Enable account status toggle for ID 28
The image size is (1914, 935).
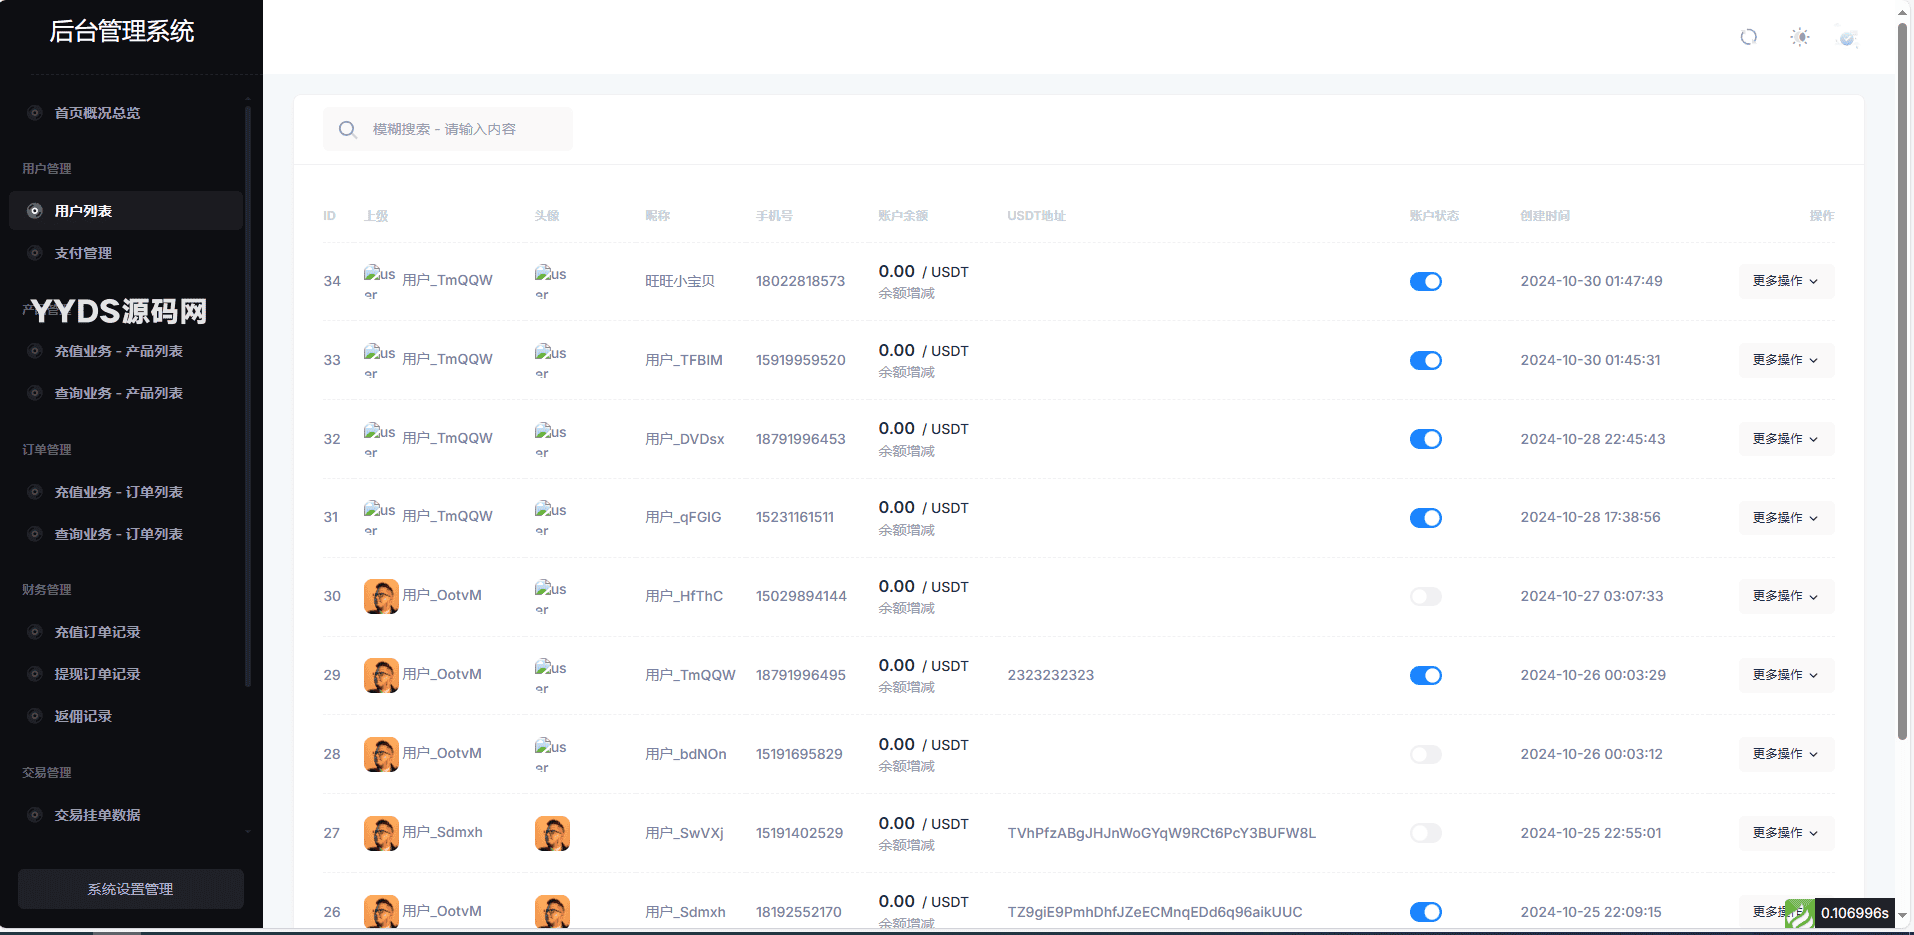pyautogui.click(x=1426, y=754)
